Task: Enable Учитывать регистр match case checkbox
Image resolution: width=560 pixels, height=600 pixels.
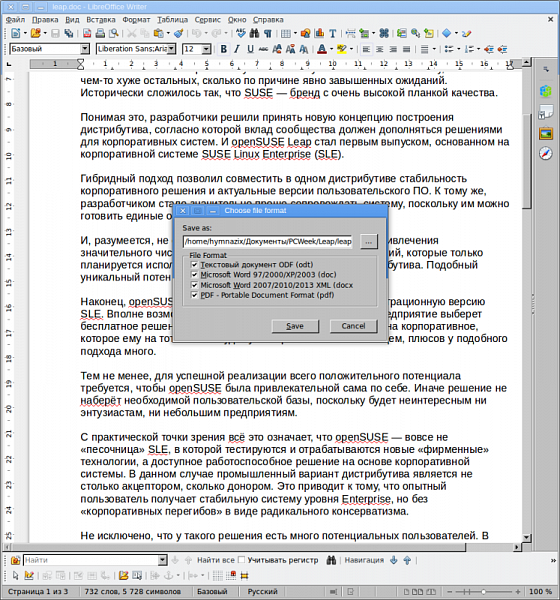Action: point(242,560)
